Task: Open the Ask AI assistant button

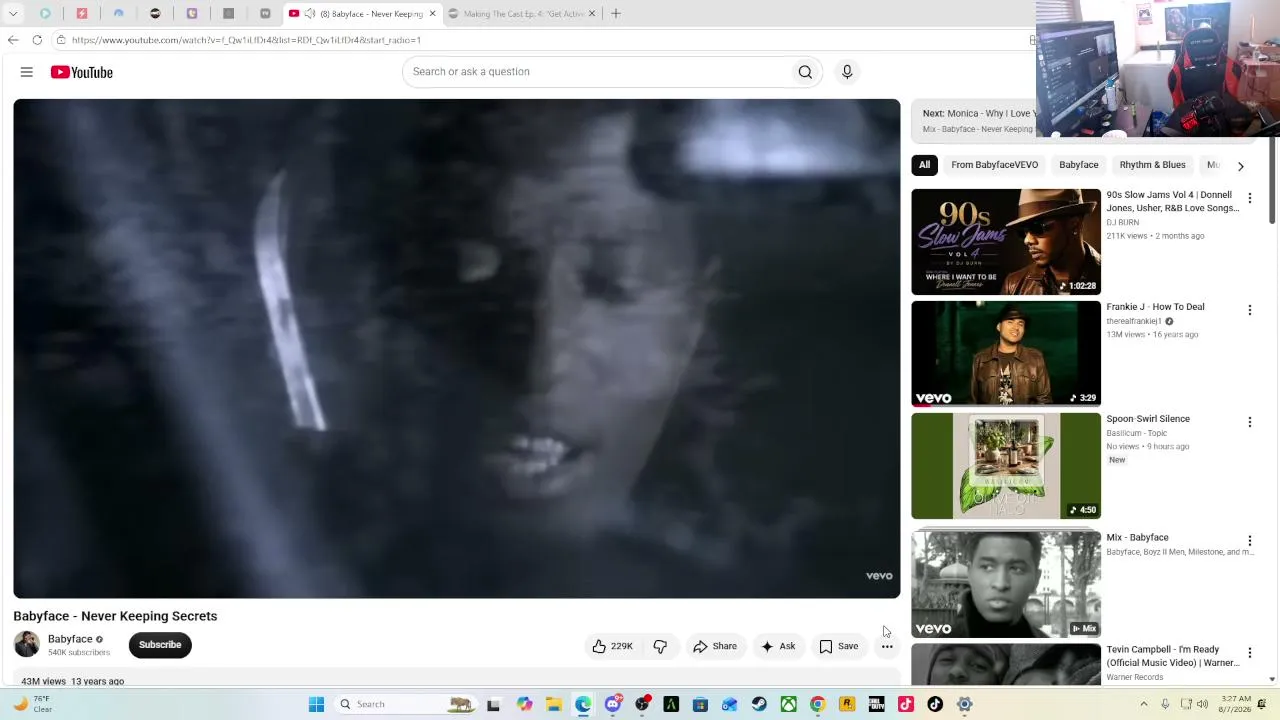Action: 778,646
